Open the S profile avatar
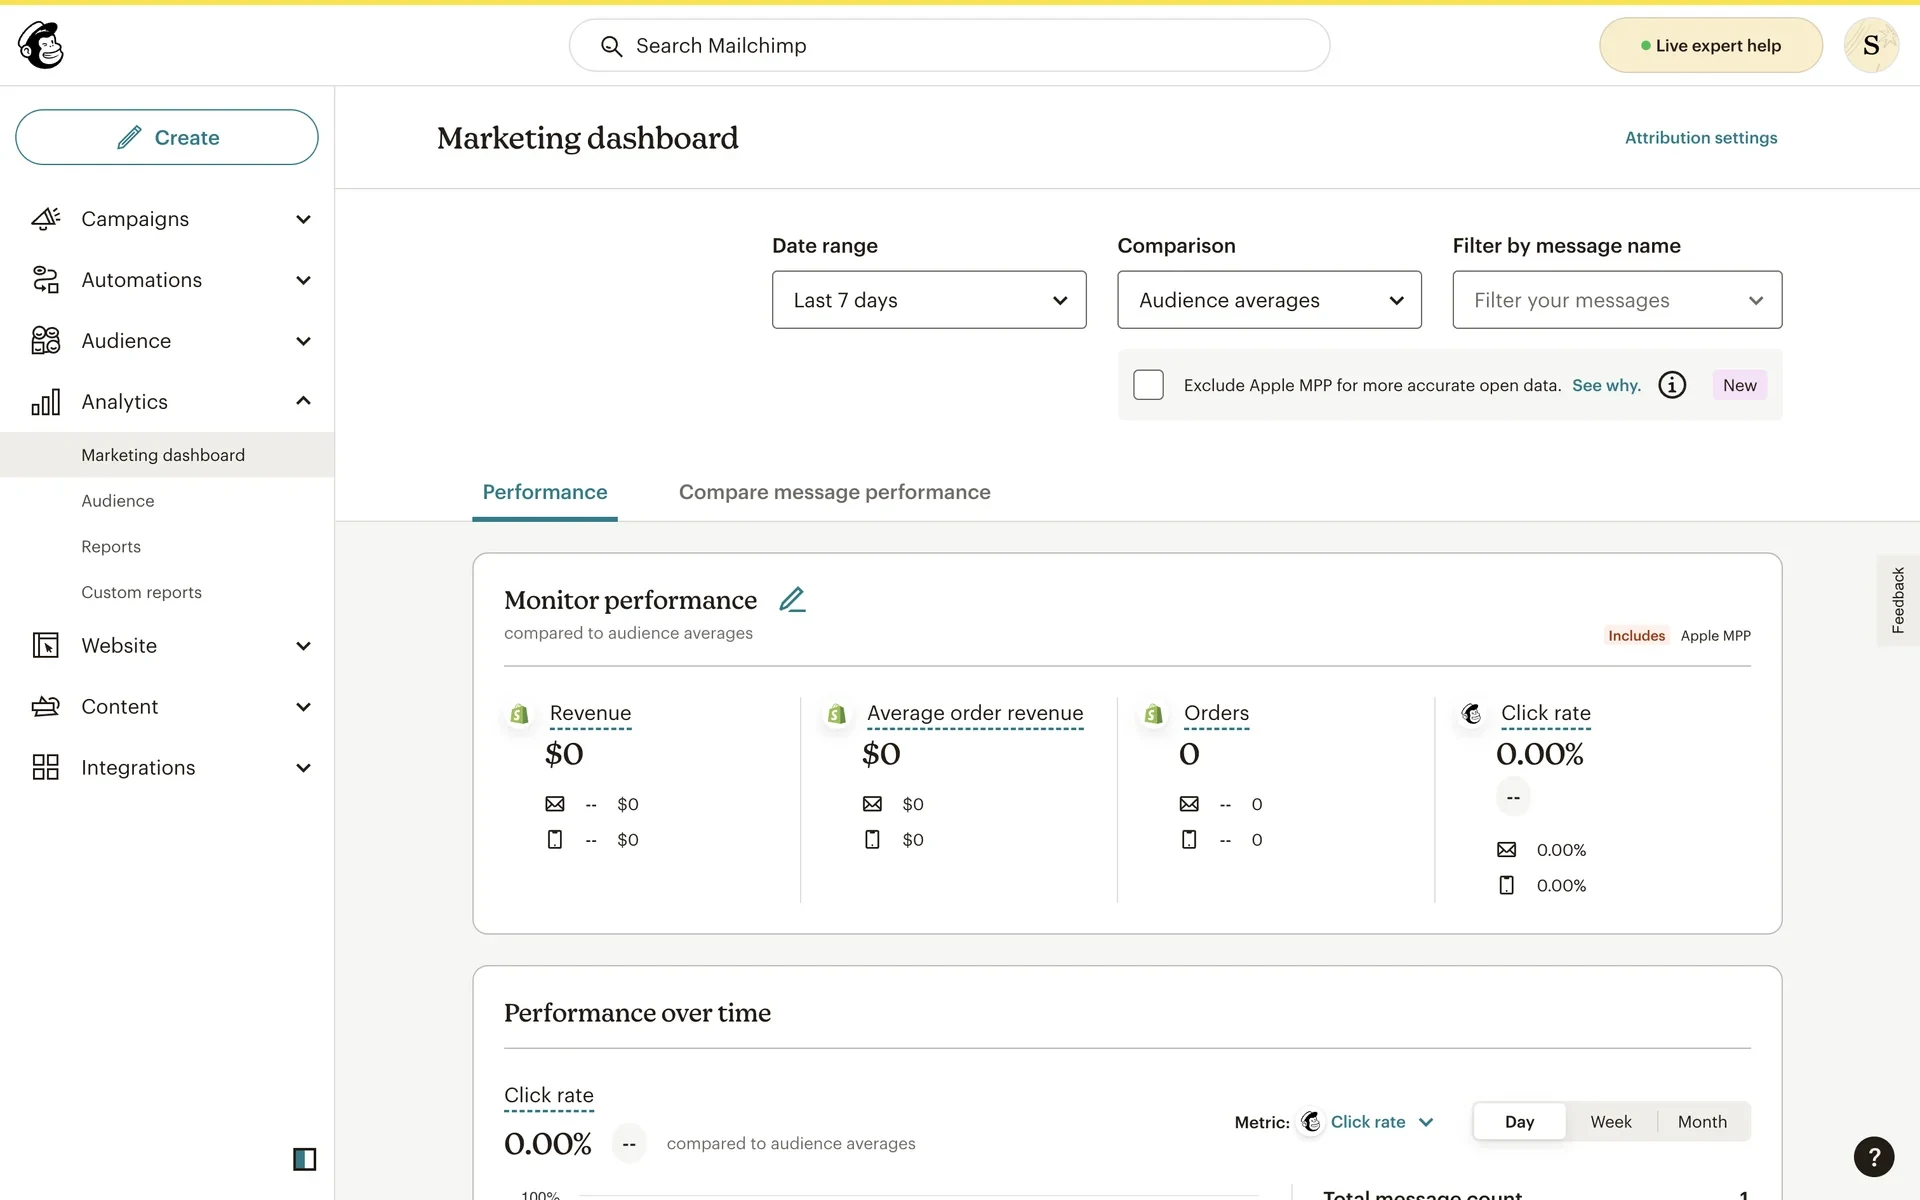Image resolution: width=1920 pixels, height=1200 pixels. [x=1871, y=45]
